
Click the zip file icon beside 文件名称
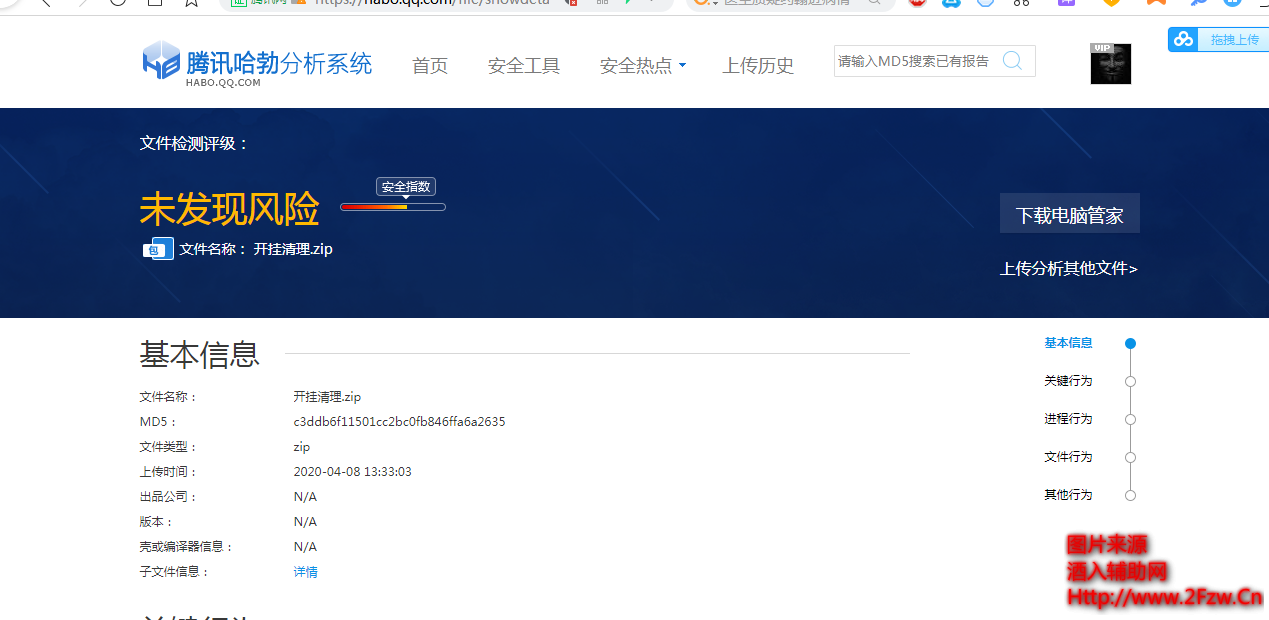point(158,249)
